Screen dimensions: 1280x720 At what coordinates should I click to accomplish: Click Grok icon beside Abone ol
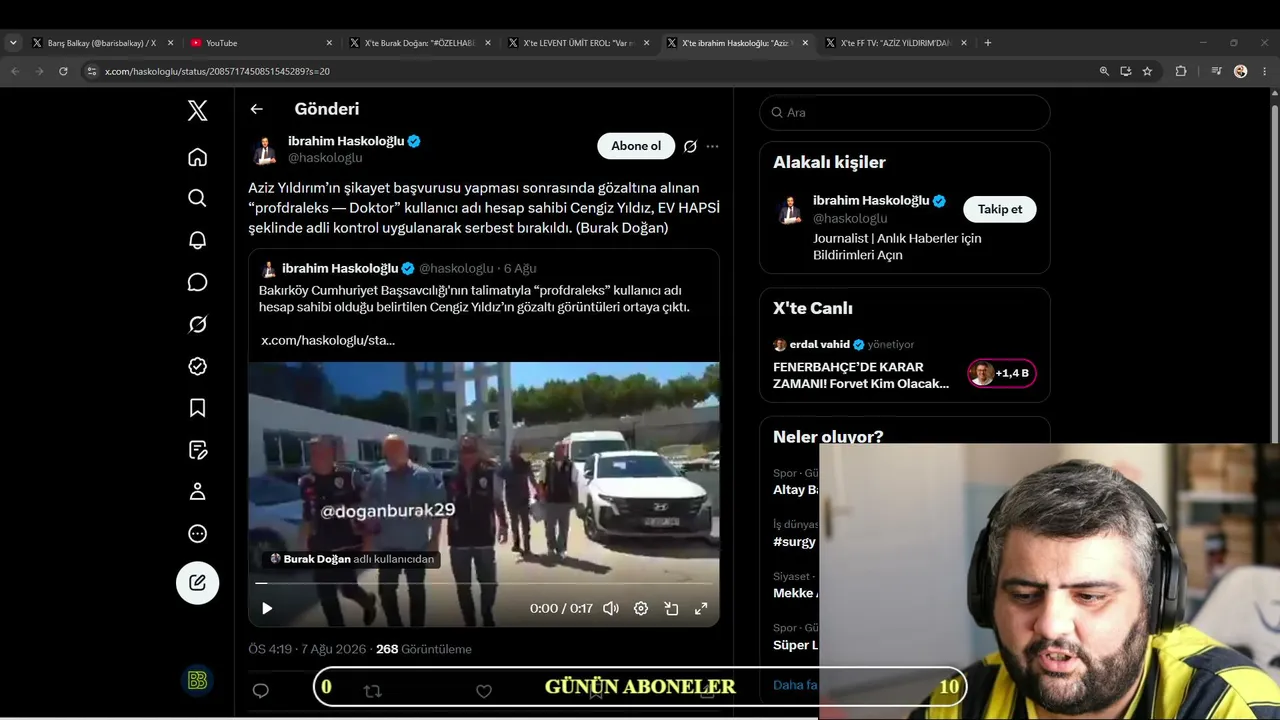tap(690, 146)
